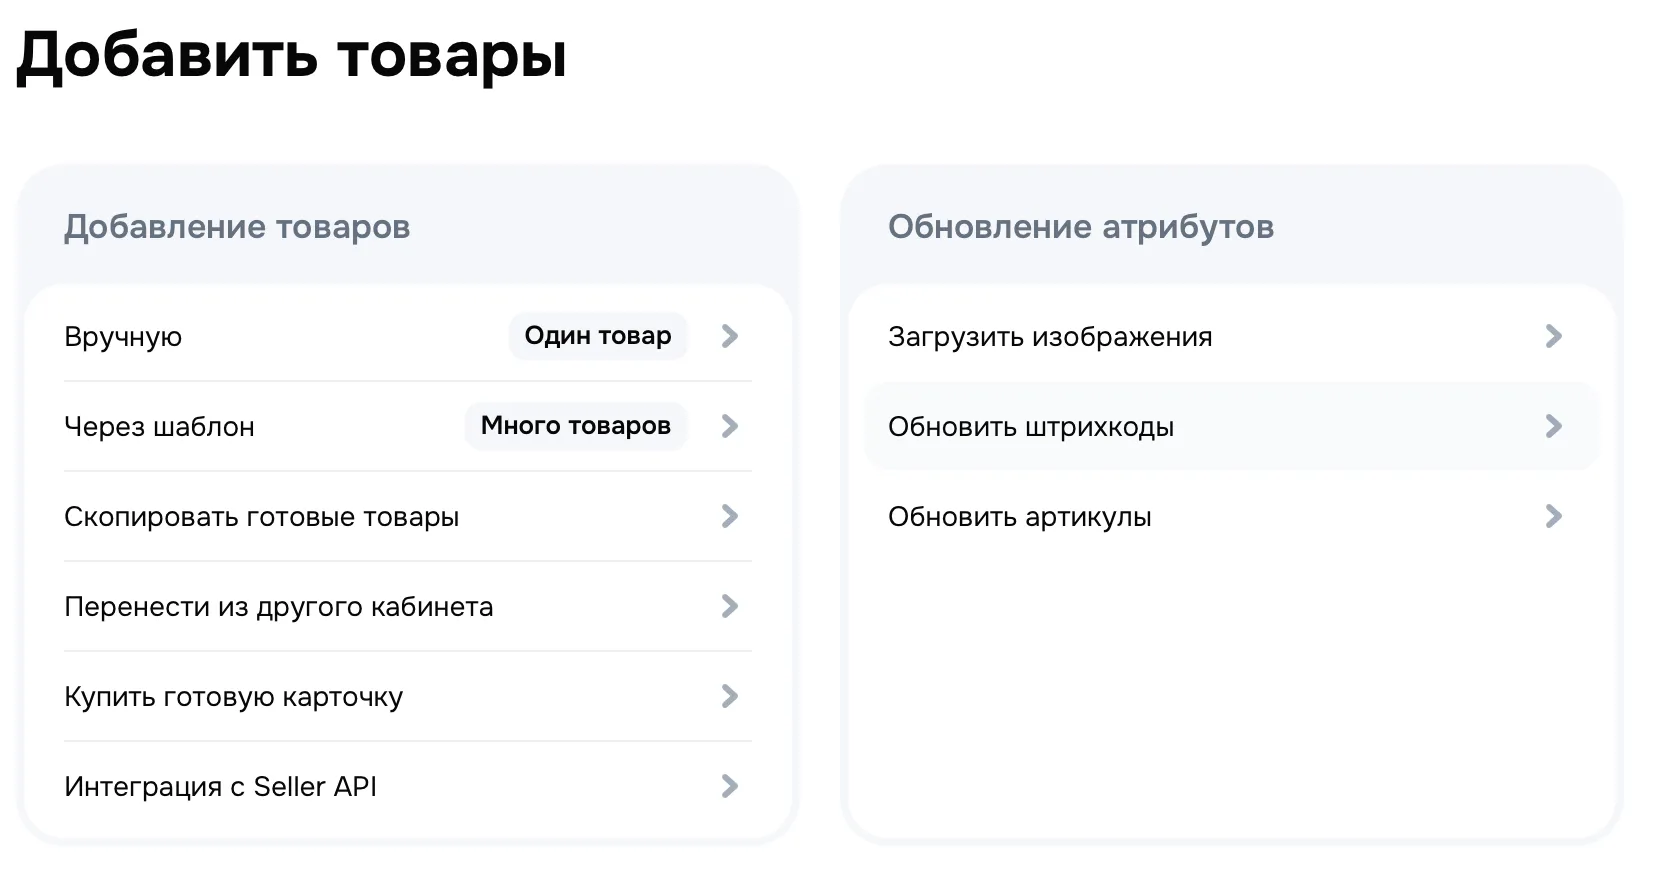Choose Через шаблон option
Viewport: 1656px width, 870px height.
159,427
